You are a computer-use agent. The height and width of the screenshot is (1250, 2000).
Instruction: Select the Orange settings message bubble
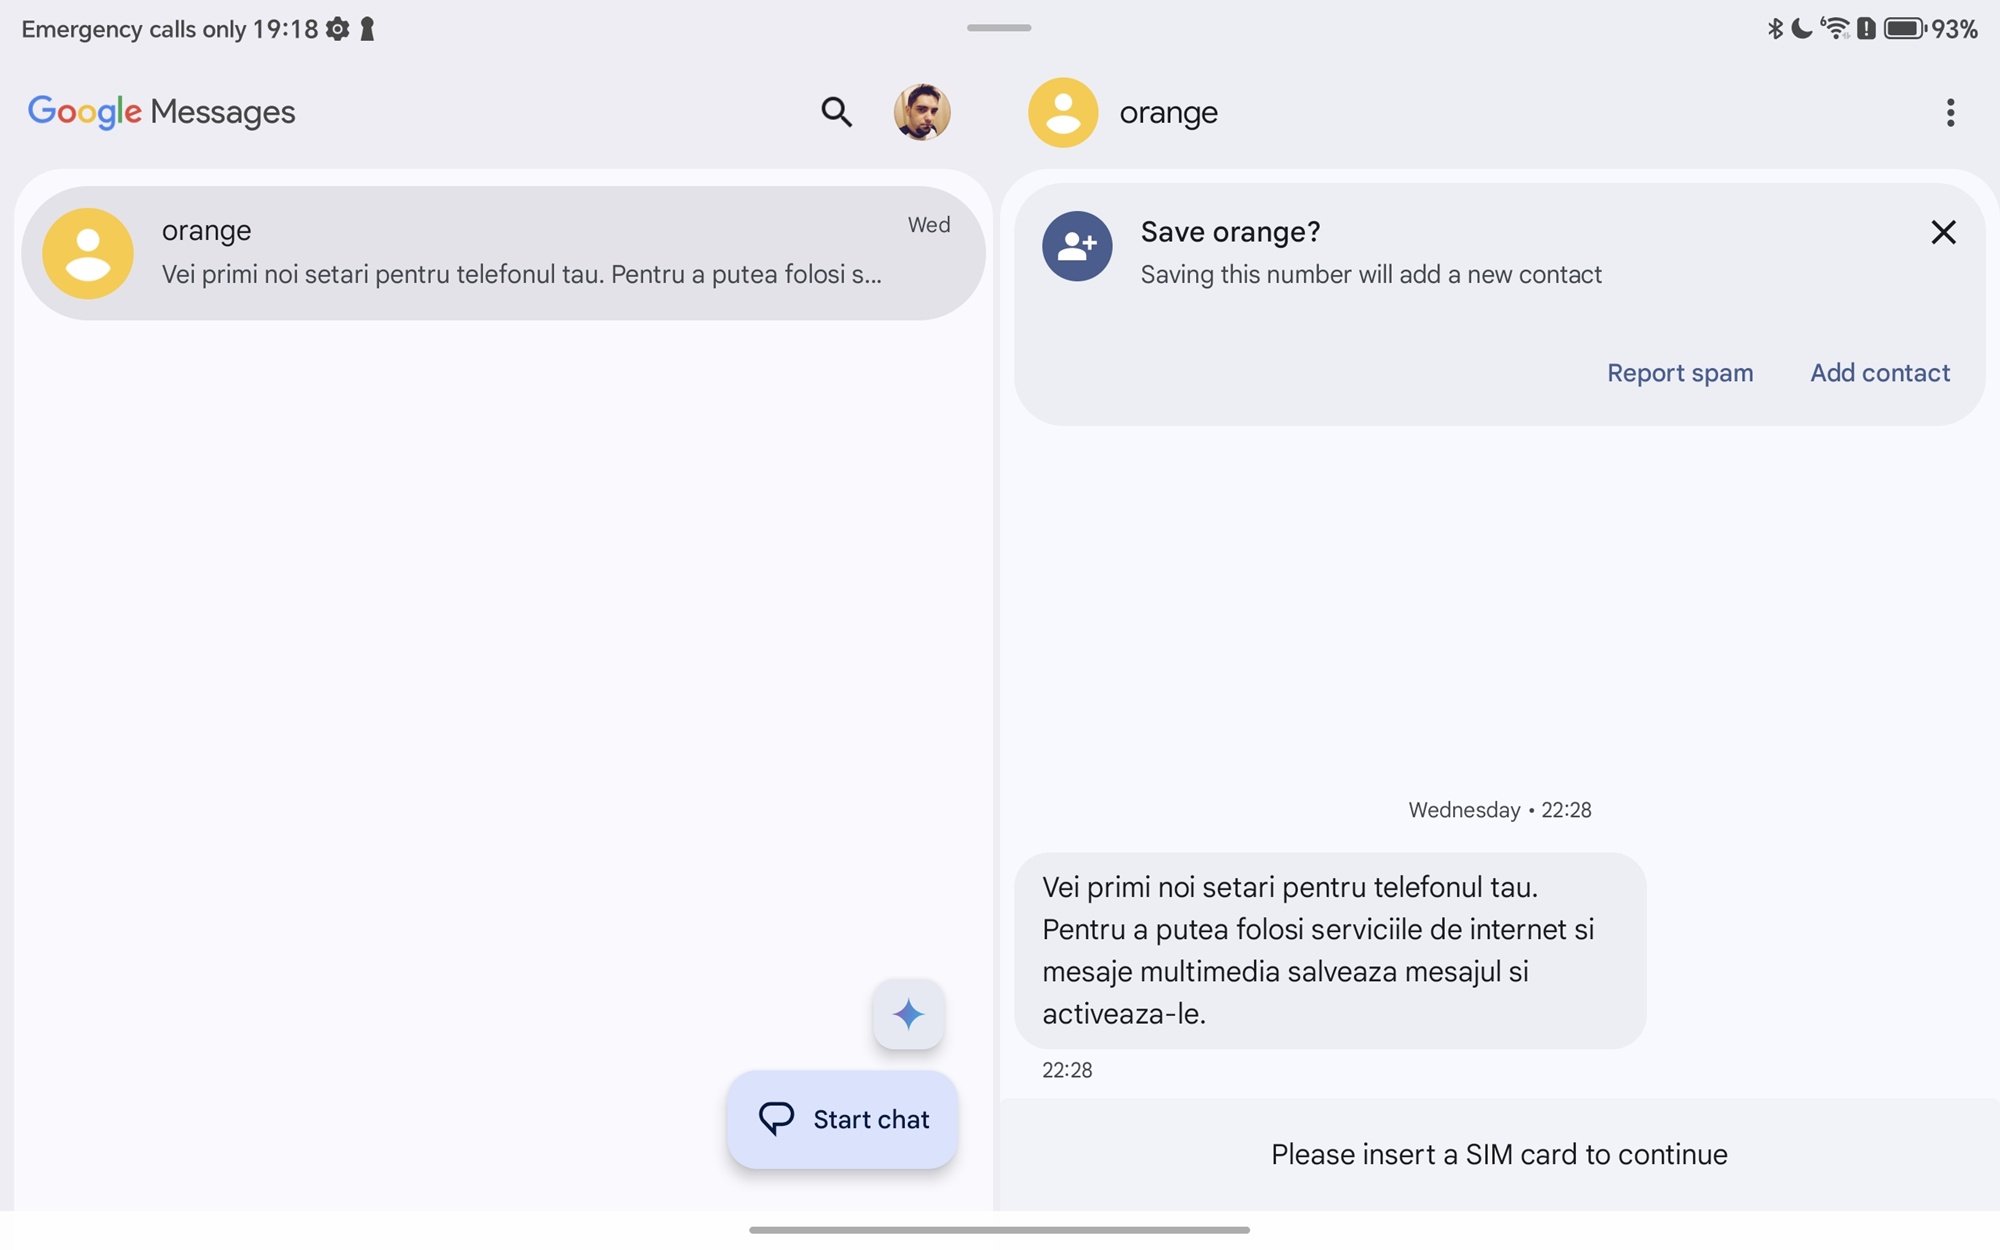1329,950
